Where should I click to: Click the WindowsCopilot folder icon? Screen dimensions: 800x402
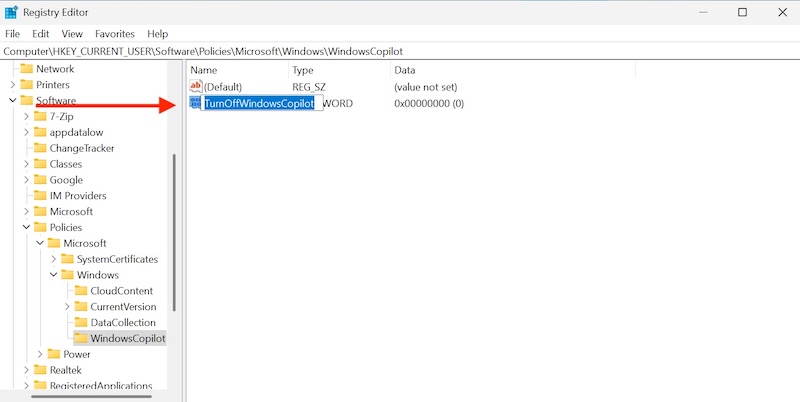81,338
